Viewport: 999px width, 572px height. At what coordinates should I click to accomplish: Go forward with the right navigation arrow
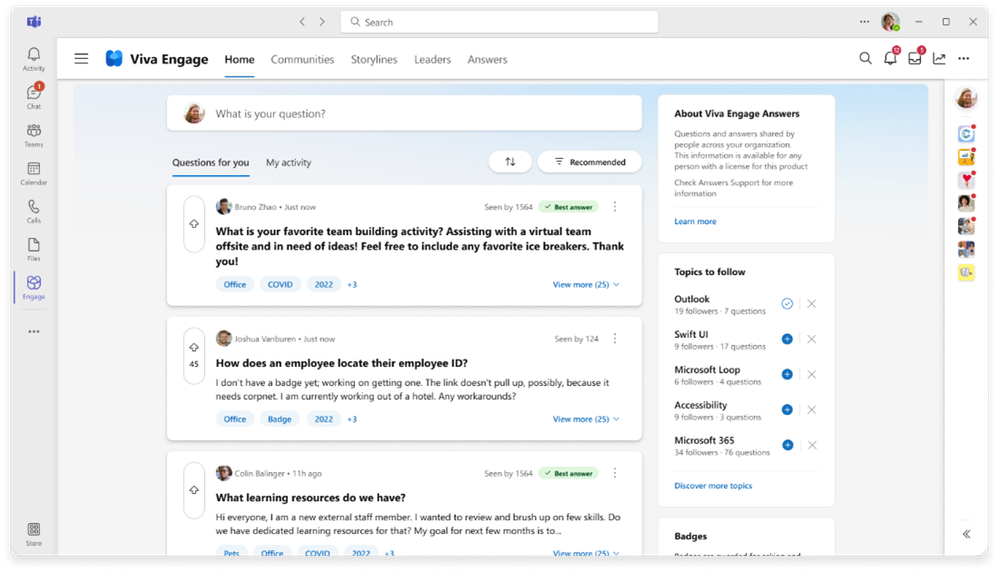(322, 22)
